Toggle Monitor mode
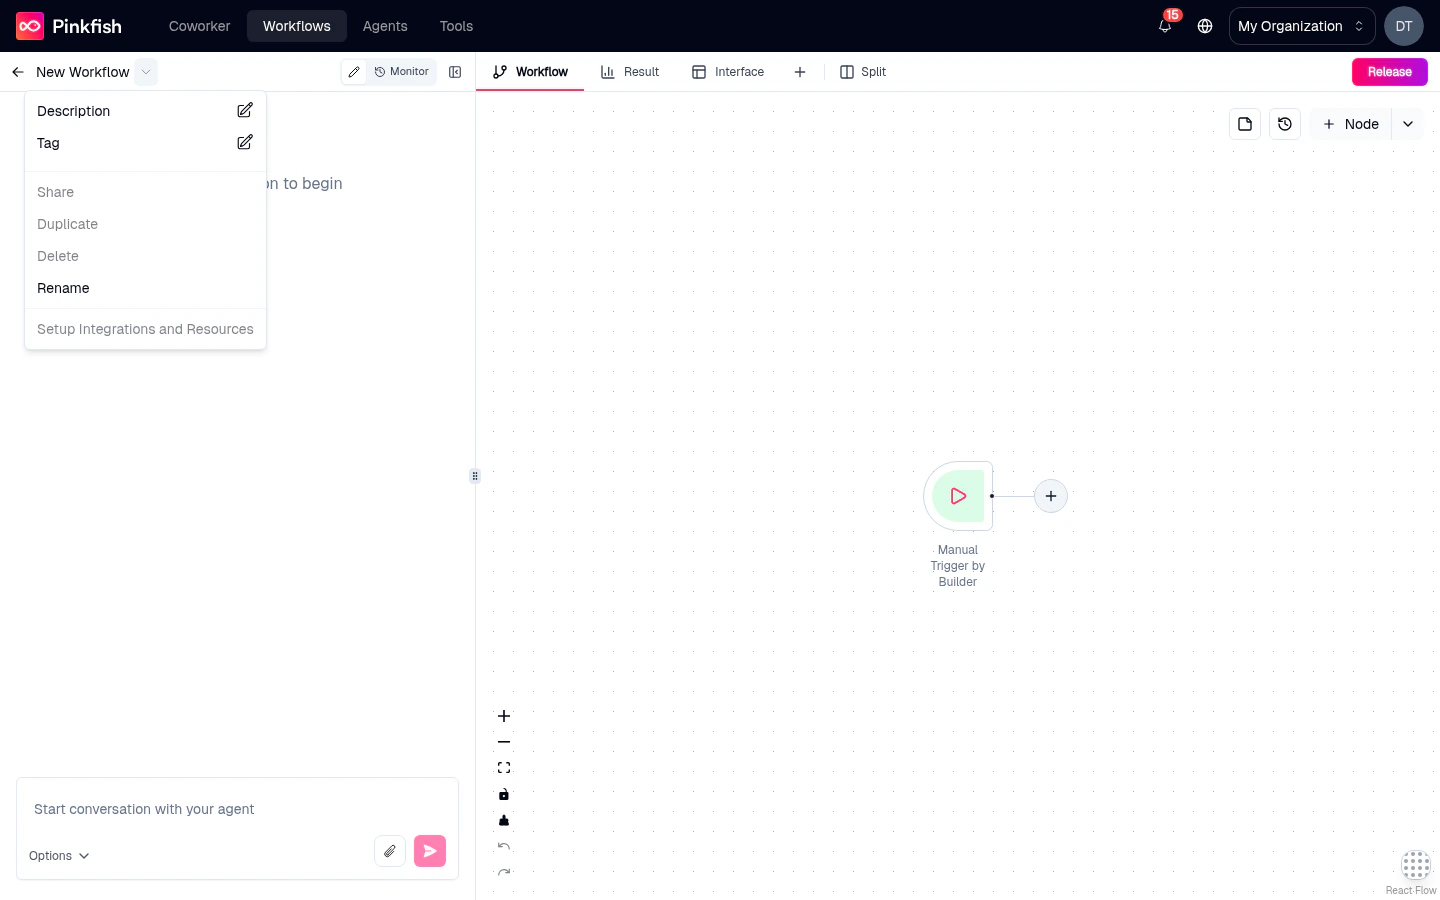Image resolution: width=1440 pixels, height=900 pixels. coord(402,72)
